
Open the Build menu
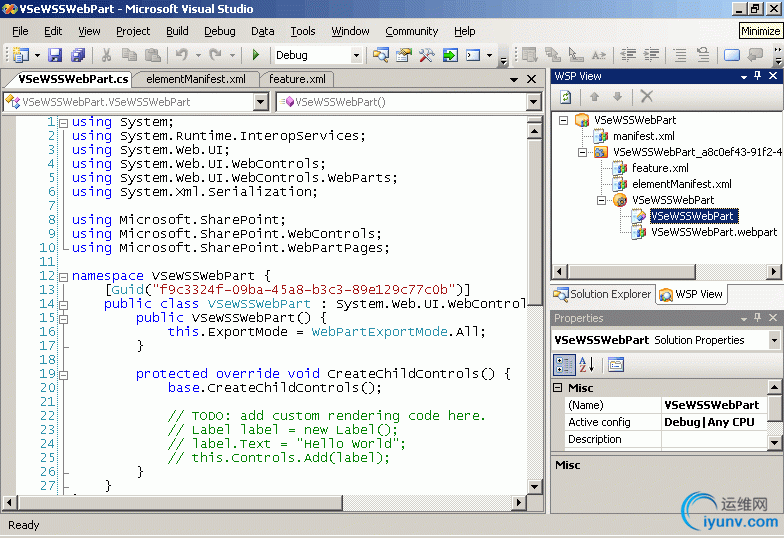(177, 31)
